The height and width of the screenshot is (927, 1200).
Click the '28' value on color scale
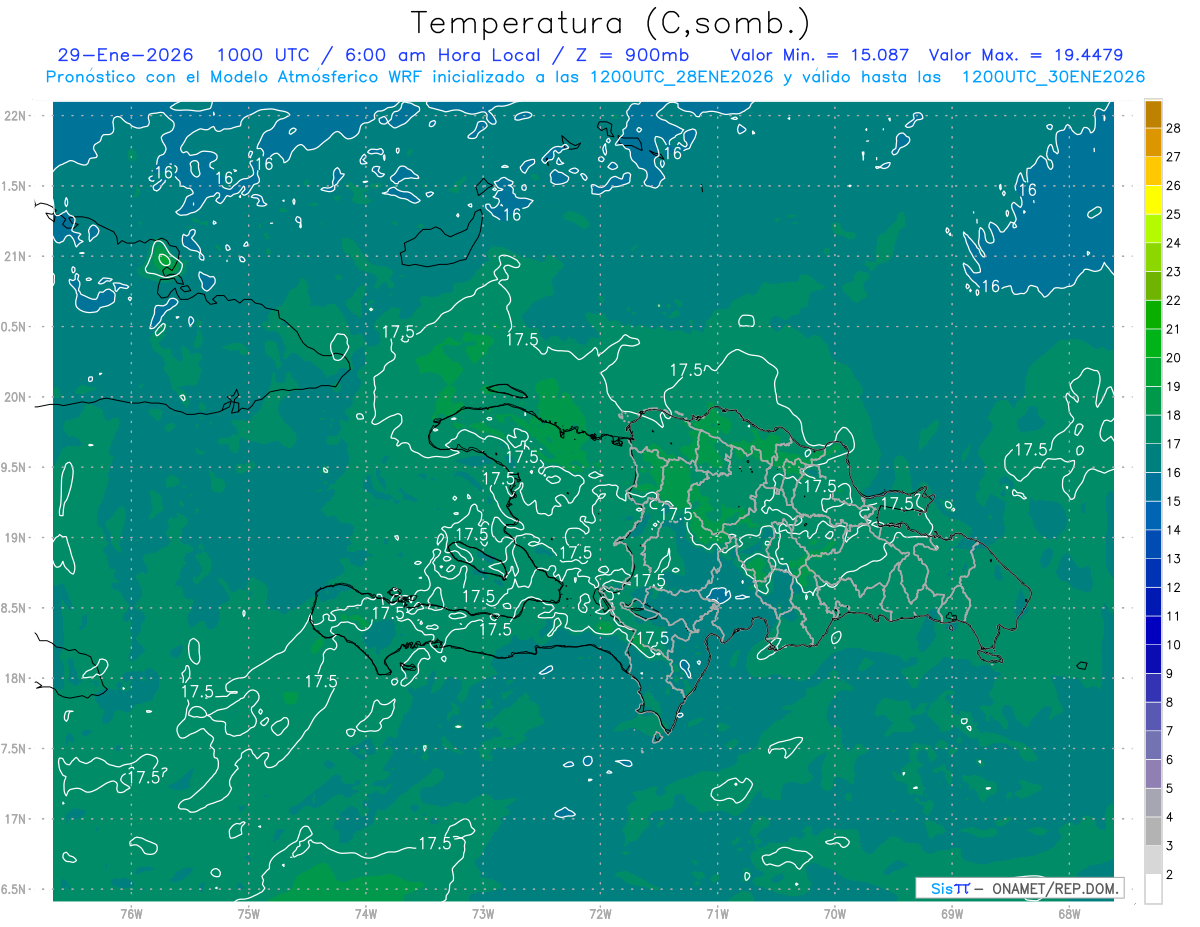tap(1174, 127)
